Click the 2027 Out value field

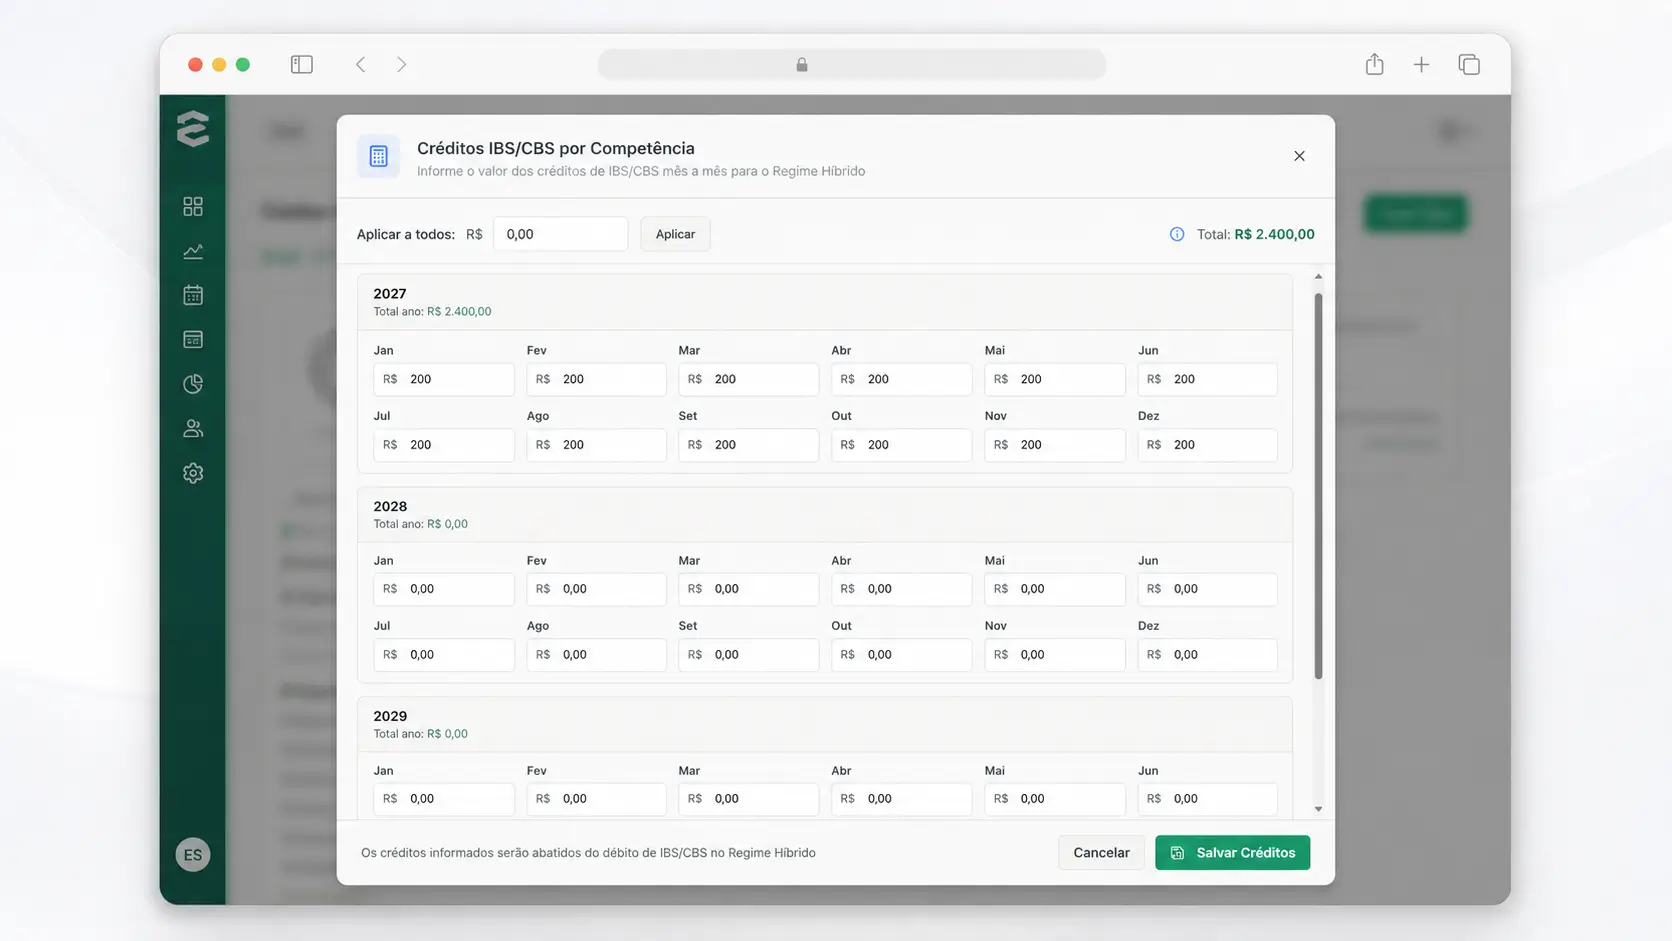click(901, 445)
